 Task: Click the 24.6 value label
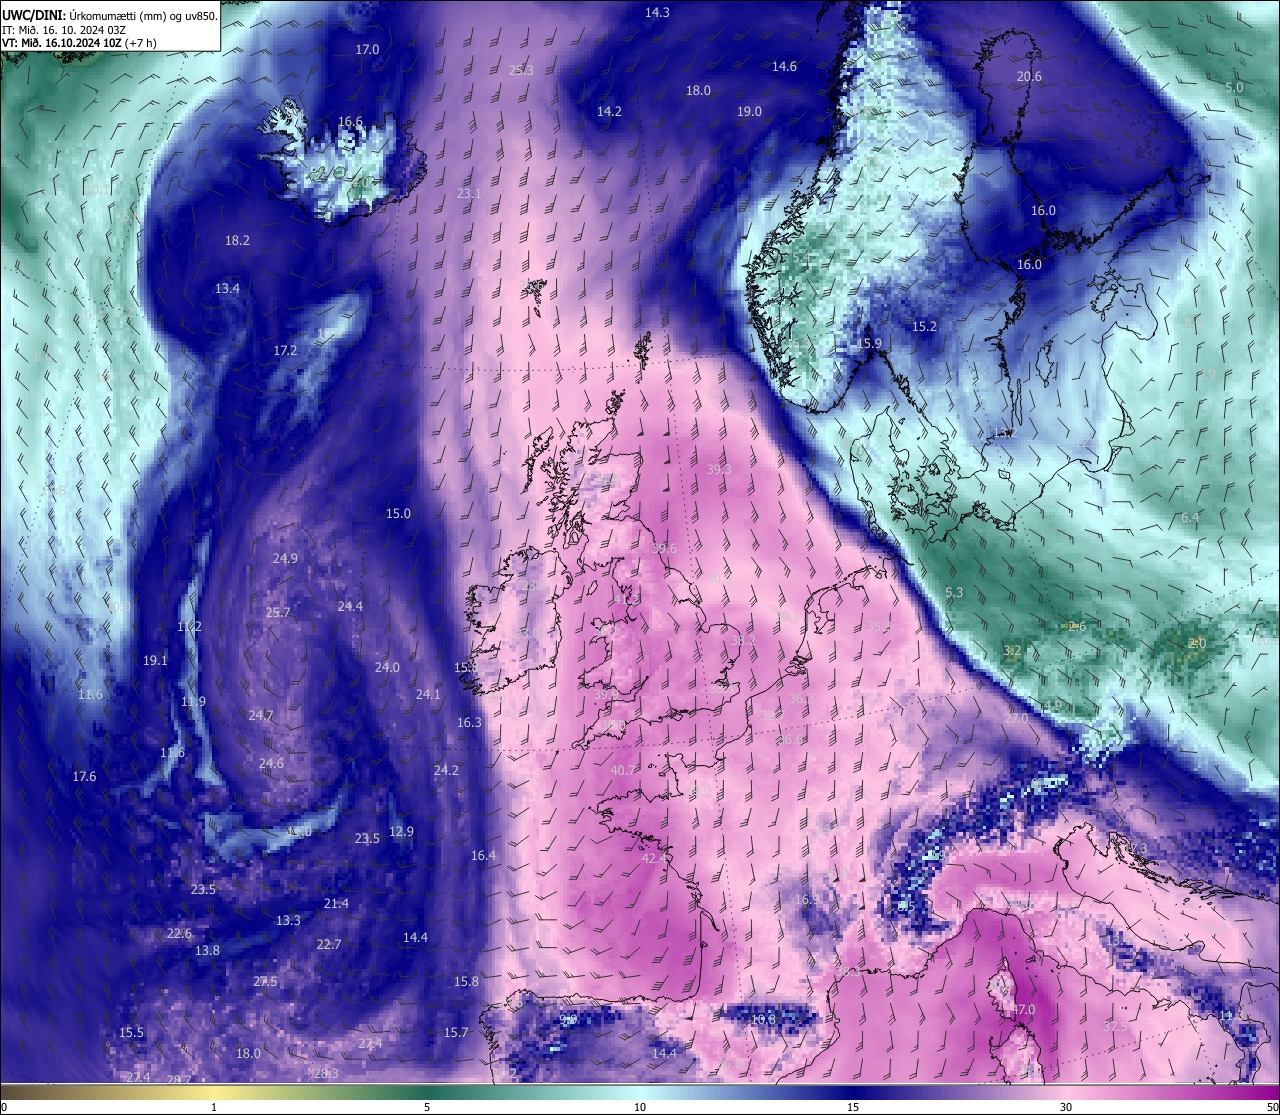point(271,763)
